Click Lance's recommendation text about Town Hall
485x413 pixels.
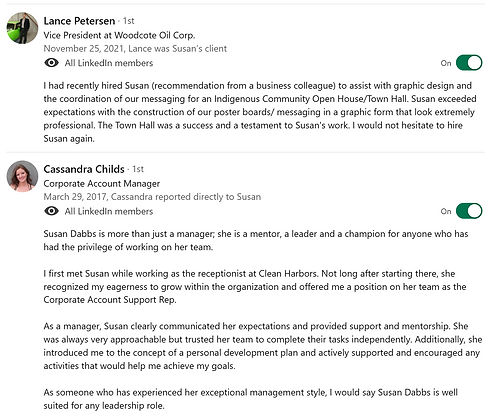coord(260,112)
